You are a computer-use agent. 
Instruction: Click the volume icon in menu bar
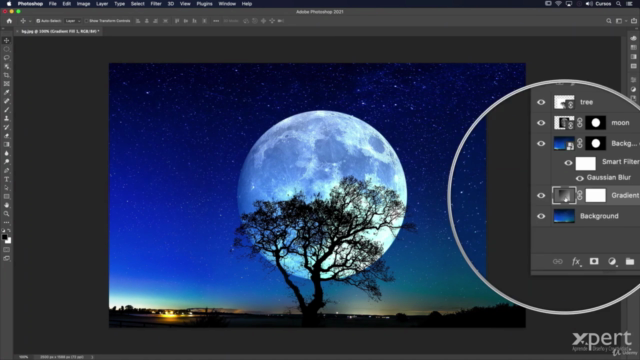pos(589,4)
